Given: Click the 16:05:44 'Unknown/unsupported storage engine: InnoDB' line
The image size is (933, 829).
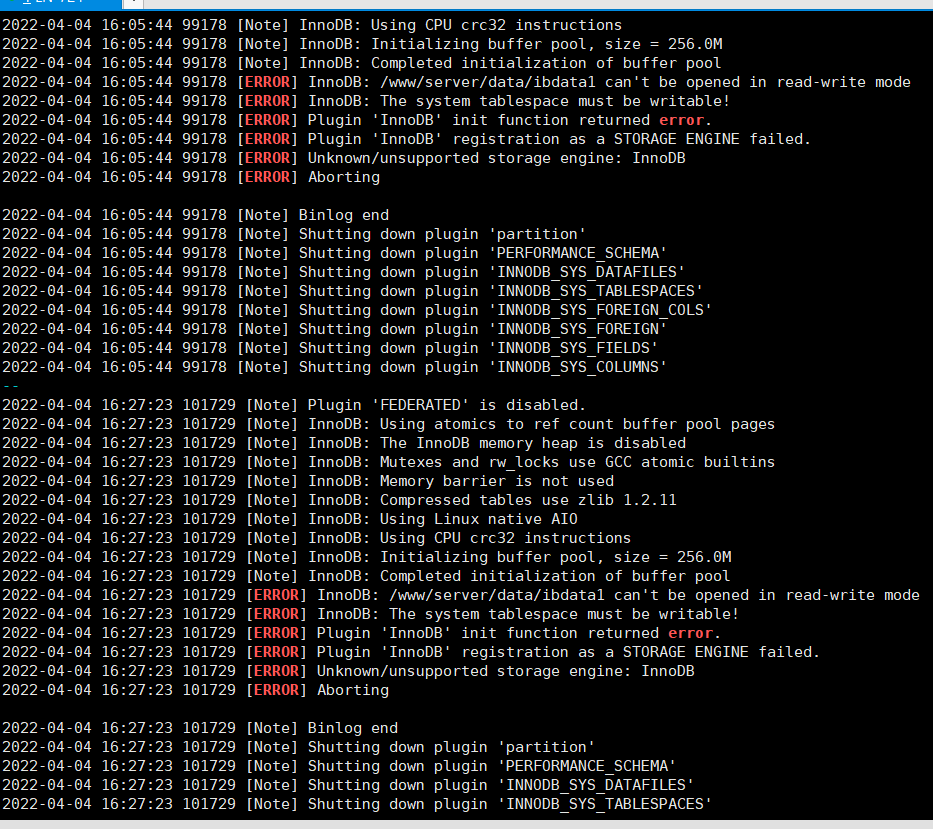Looking at the screenshot, I should (344, 158).
